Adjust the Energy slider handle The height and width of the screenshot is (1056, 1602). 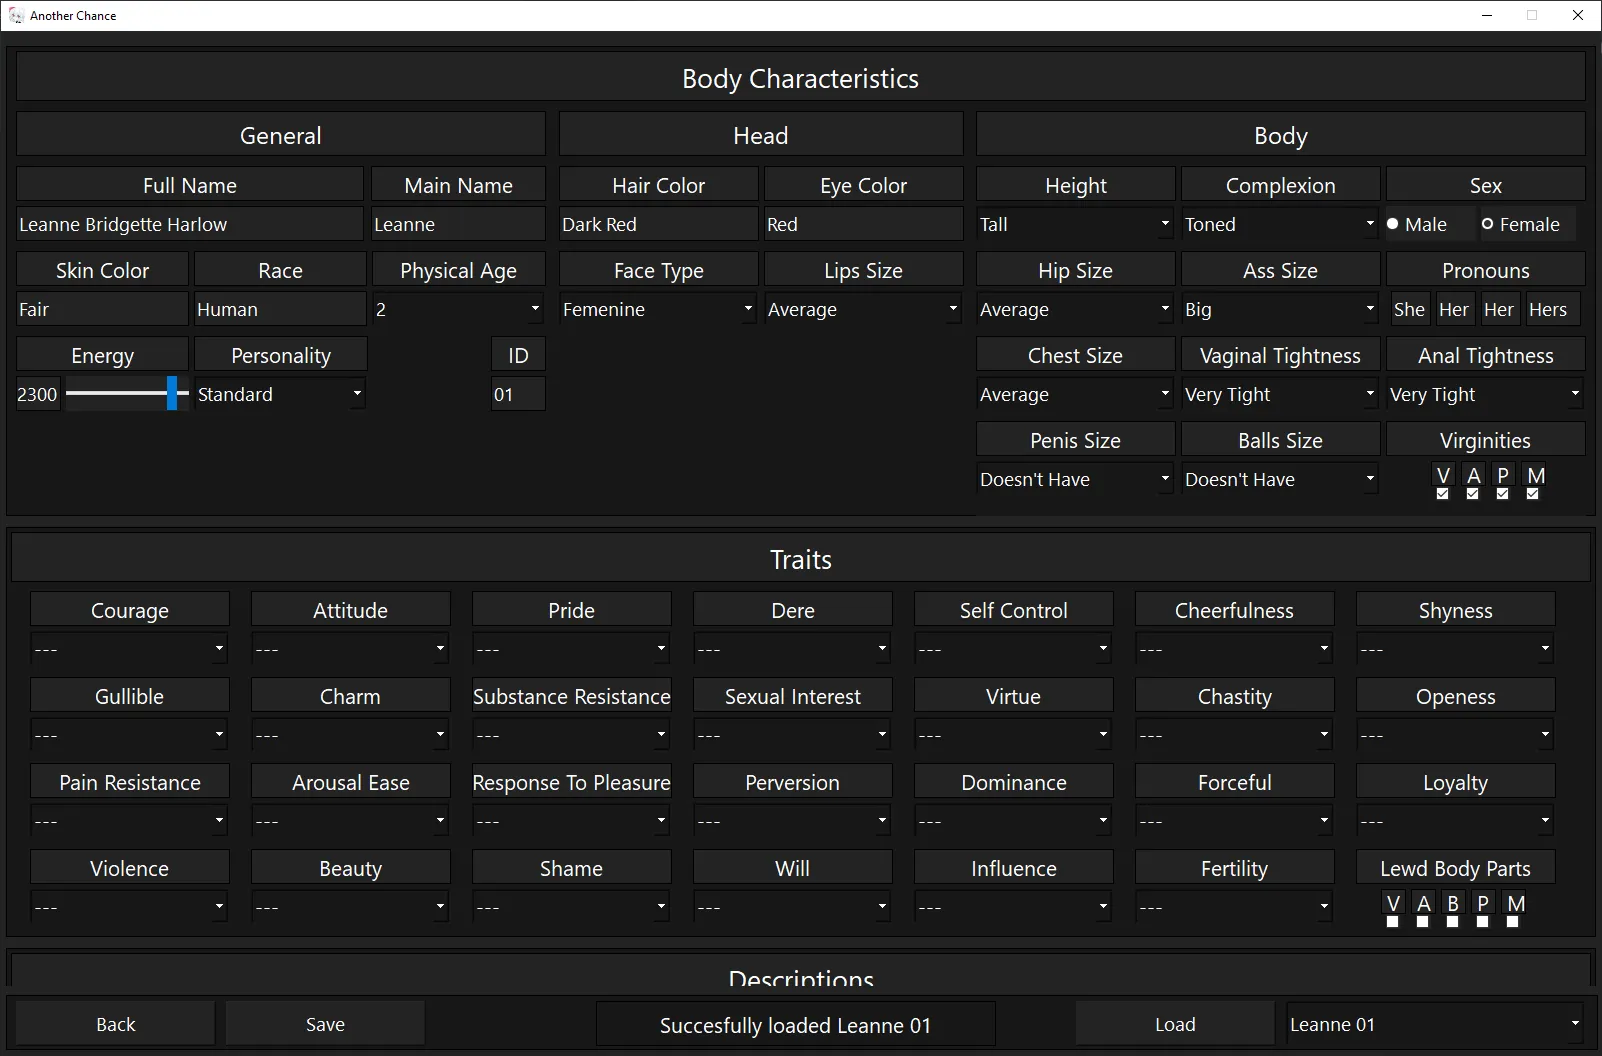click(x=172, y=393)
